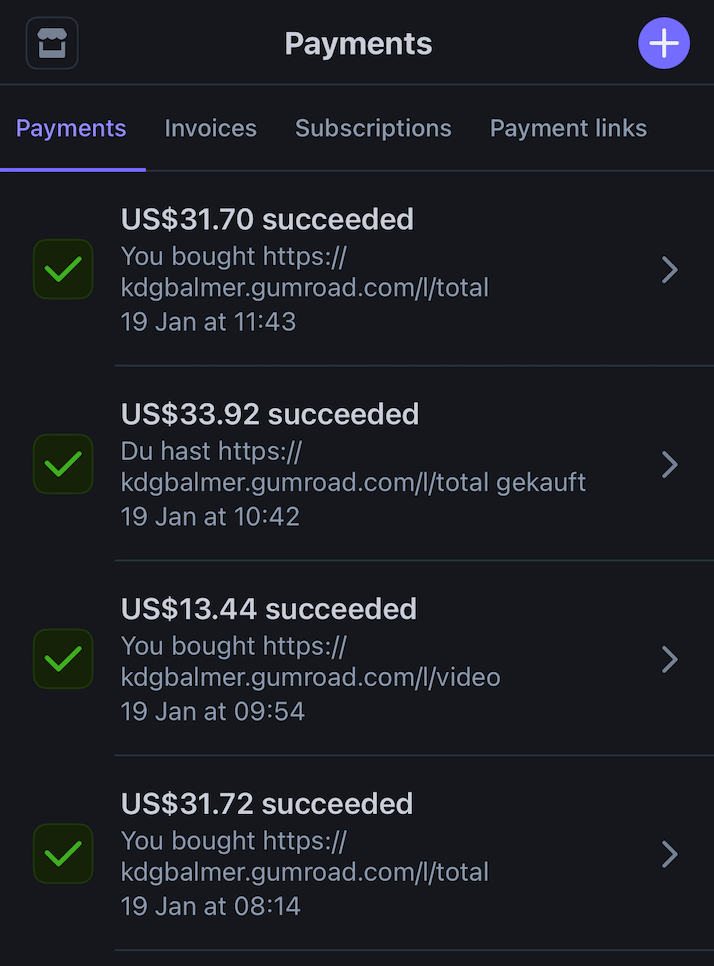Image resolution: width=714 pixels, height=966 pixels.
Task: Click green checkmark on US$31.72 payment
Action: (x=63, y=854)
